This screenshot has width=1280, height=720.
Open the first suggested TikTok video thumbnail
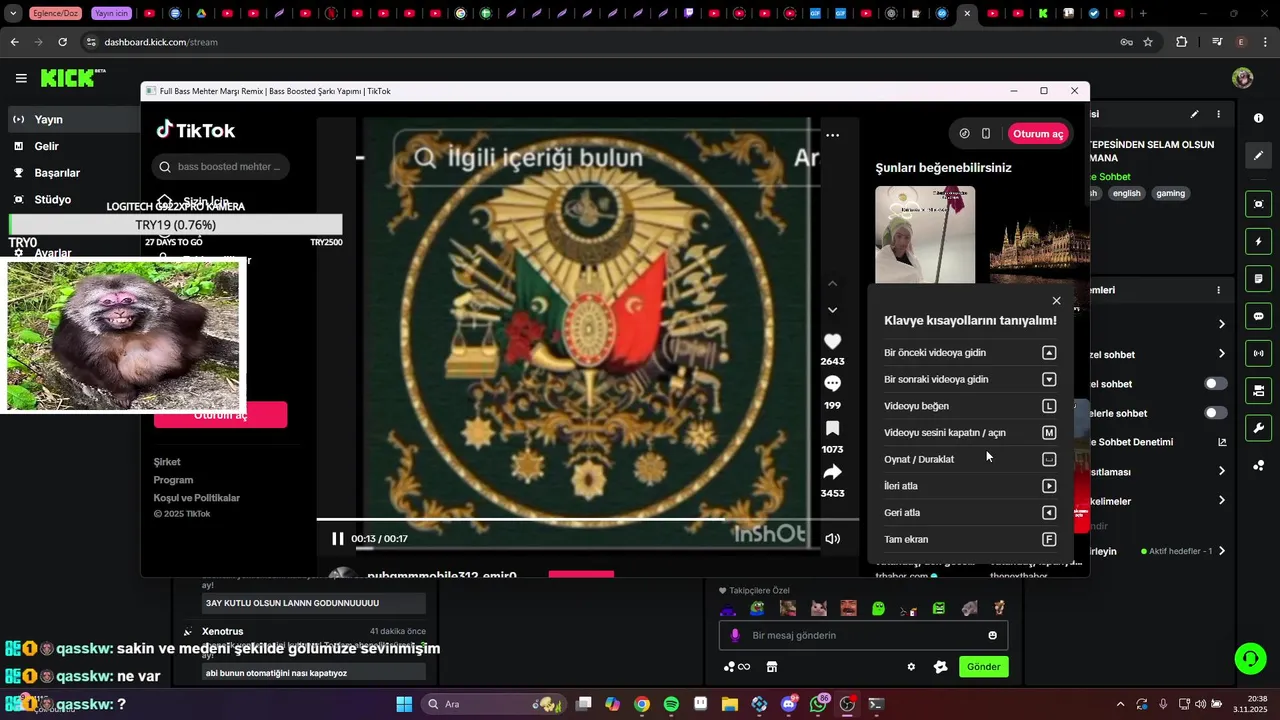(925, 234)
